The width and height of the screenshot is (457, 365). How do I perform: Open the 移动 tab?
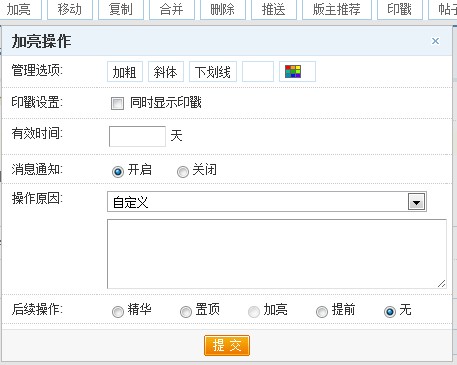click(x=70, y=9)
